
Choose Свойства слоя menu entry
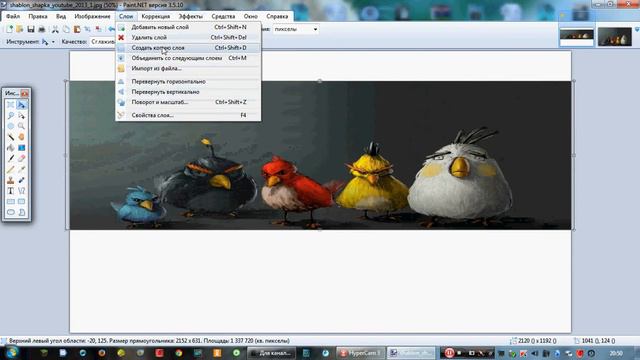188,115
